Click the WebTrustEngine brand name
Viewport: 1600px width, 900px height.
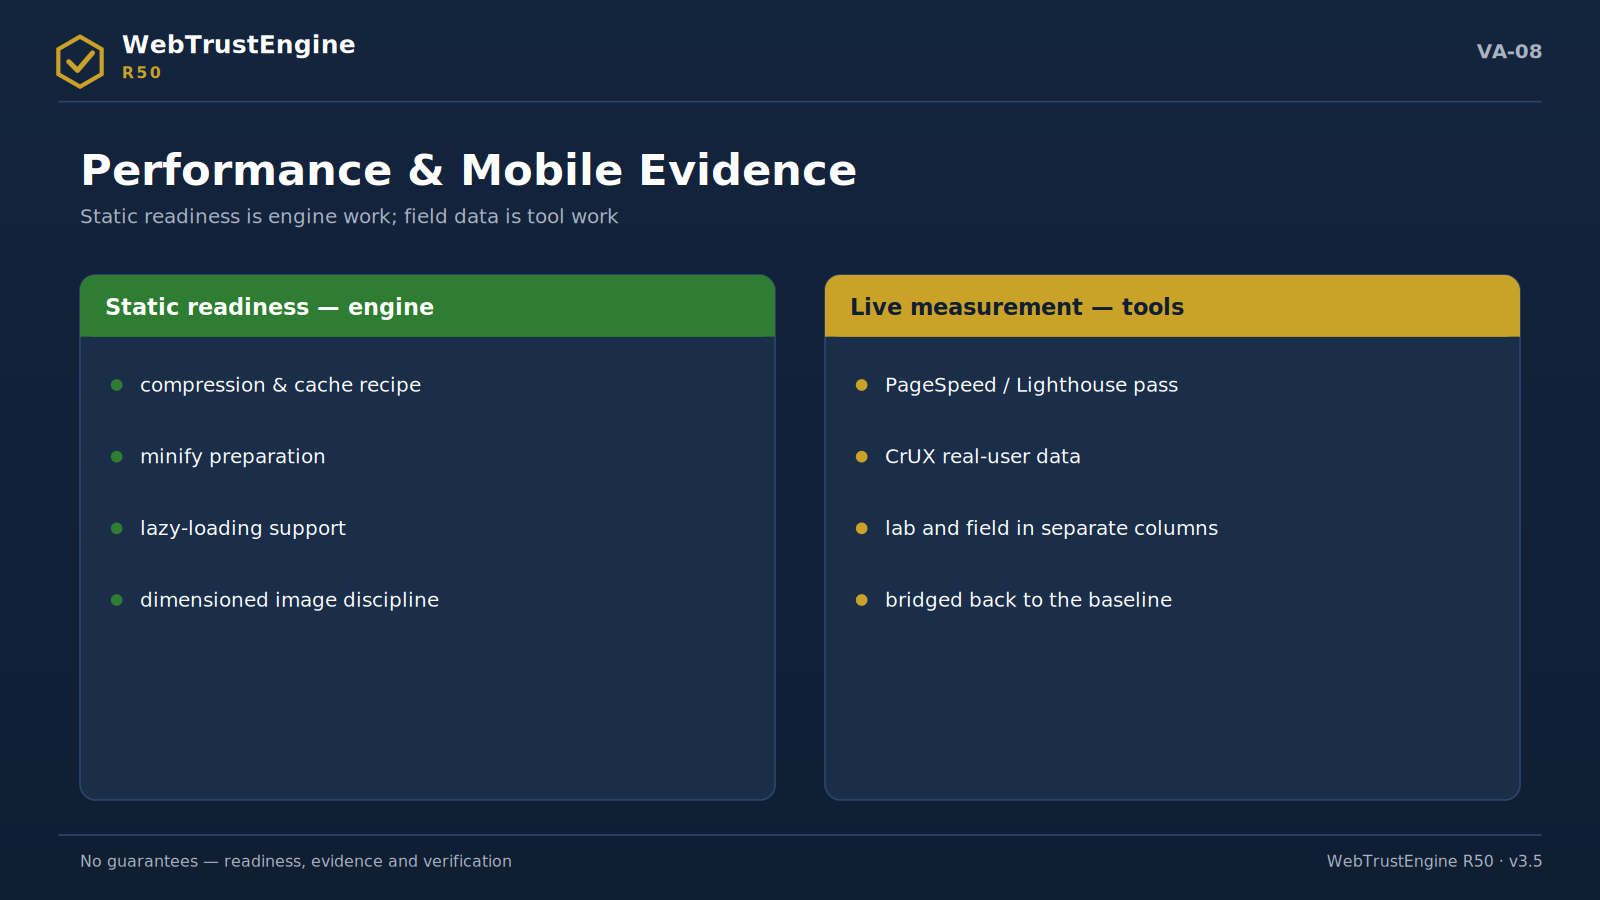(239, 45)
